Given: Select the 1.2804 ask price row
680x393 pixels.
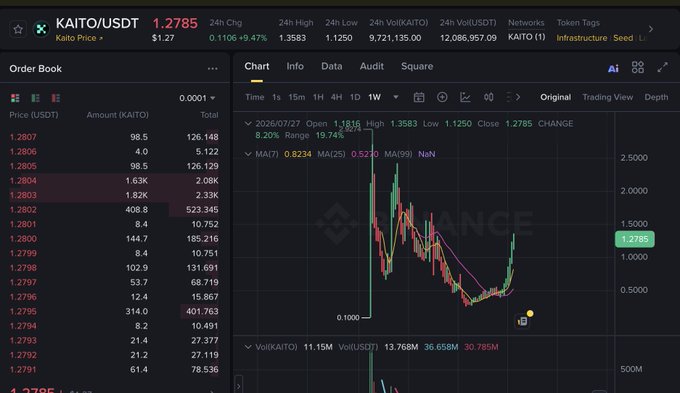Looking at the screenshot, I should [114, 180].
